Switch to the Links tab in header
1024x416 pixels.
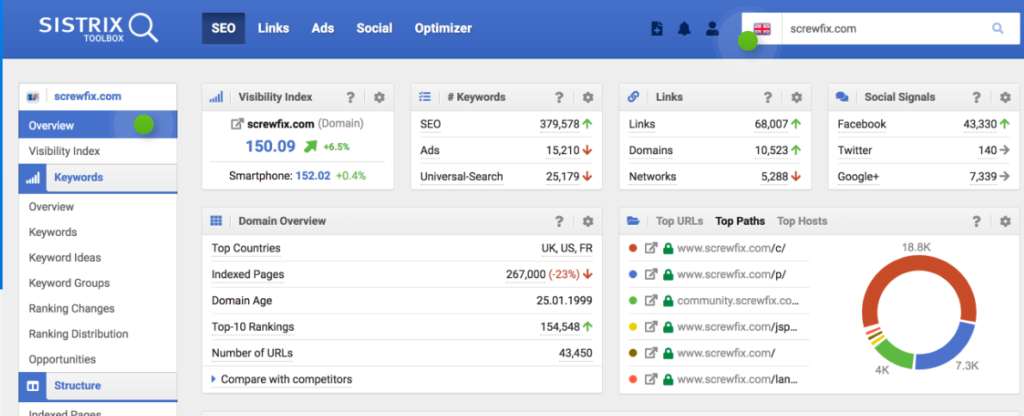pyautogui.click(x=273, y=29)
